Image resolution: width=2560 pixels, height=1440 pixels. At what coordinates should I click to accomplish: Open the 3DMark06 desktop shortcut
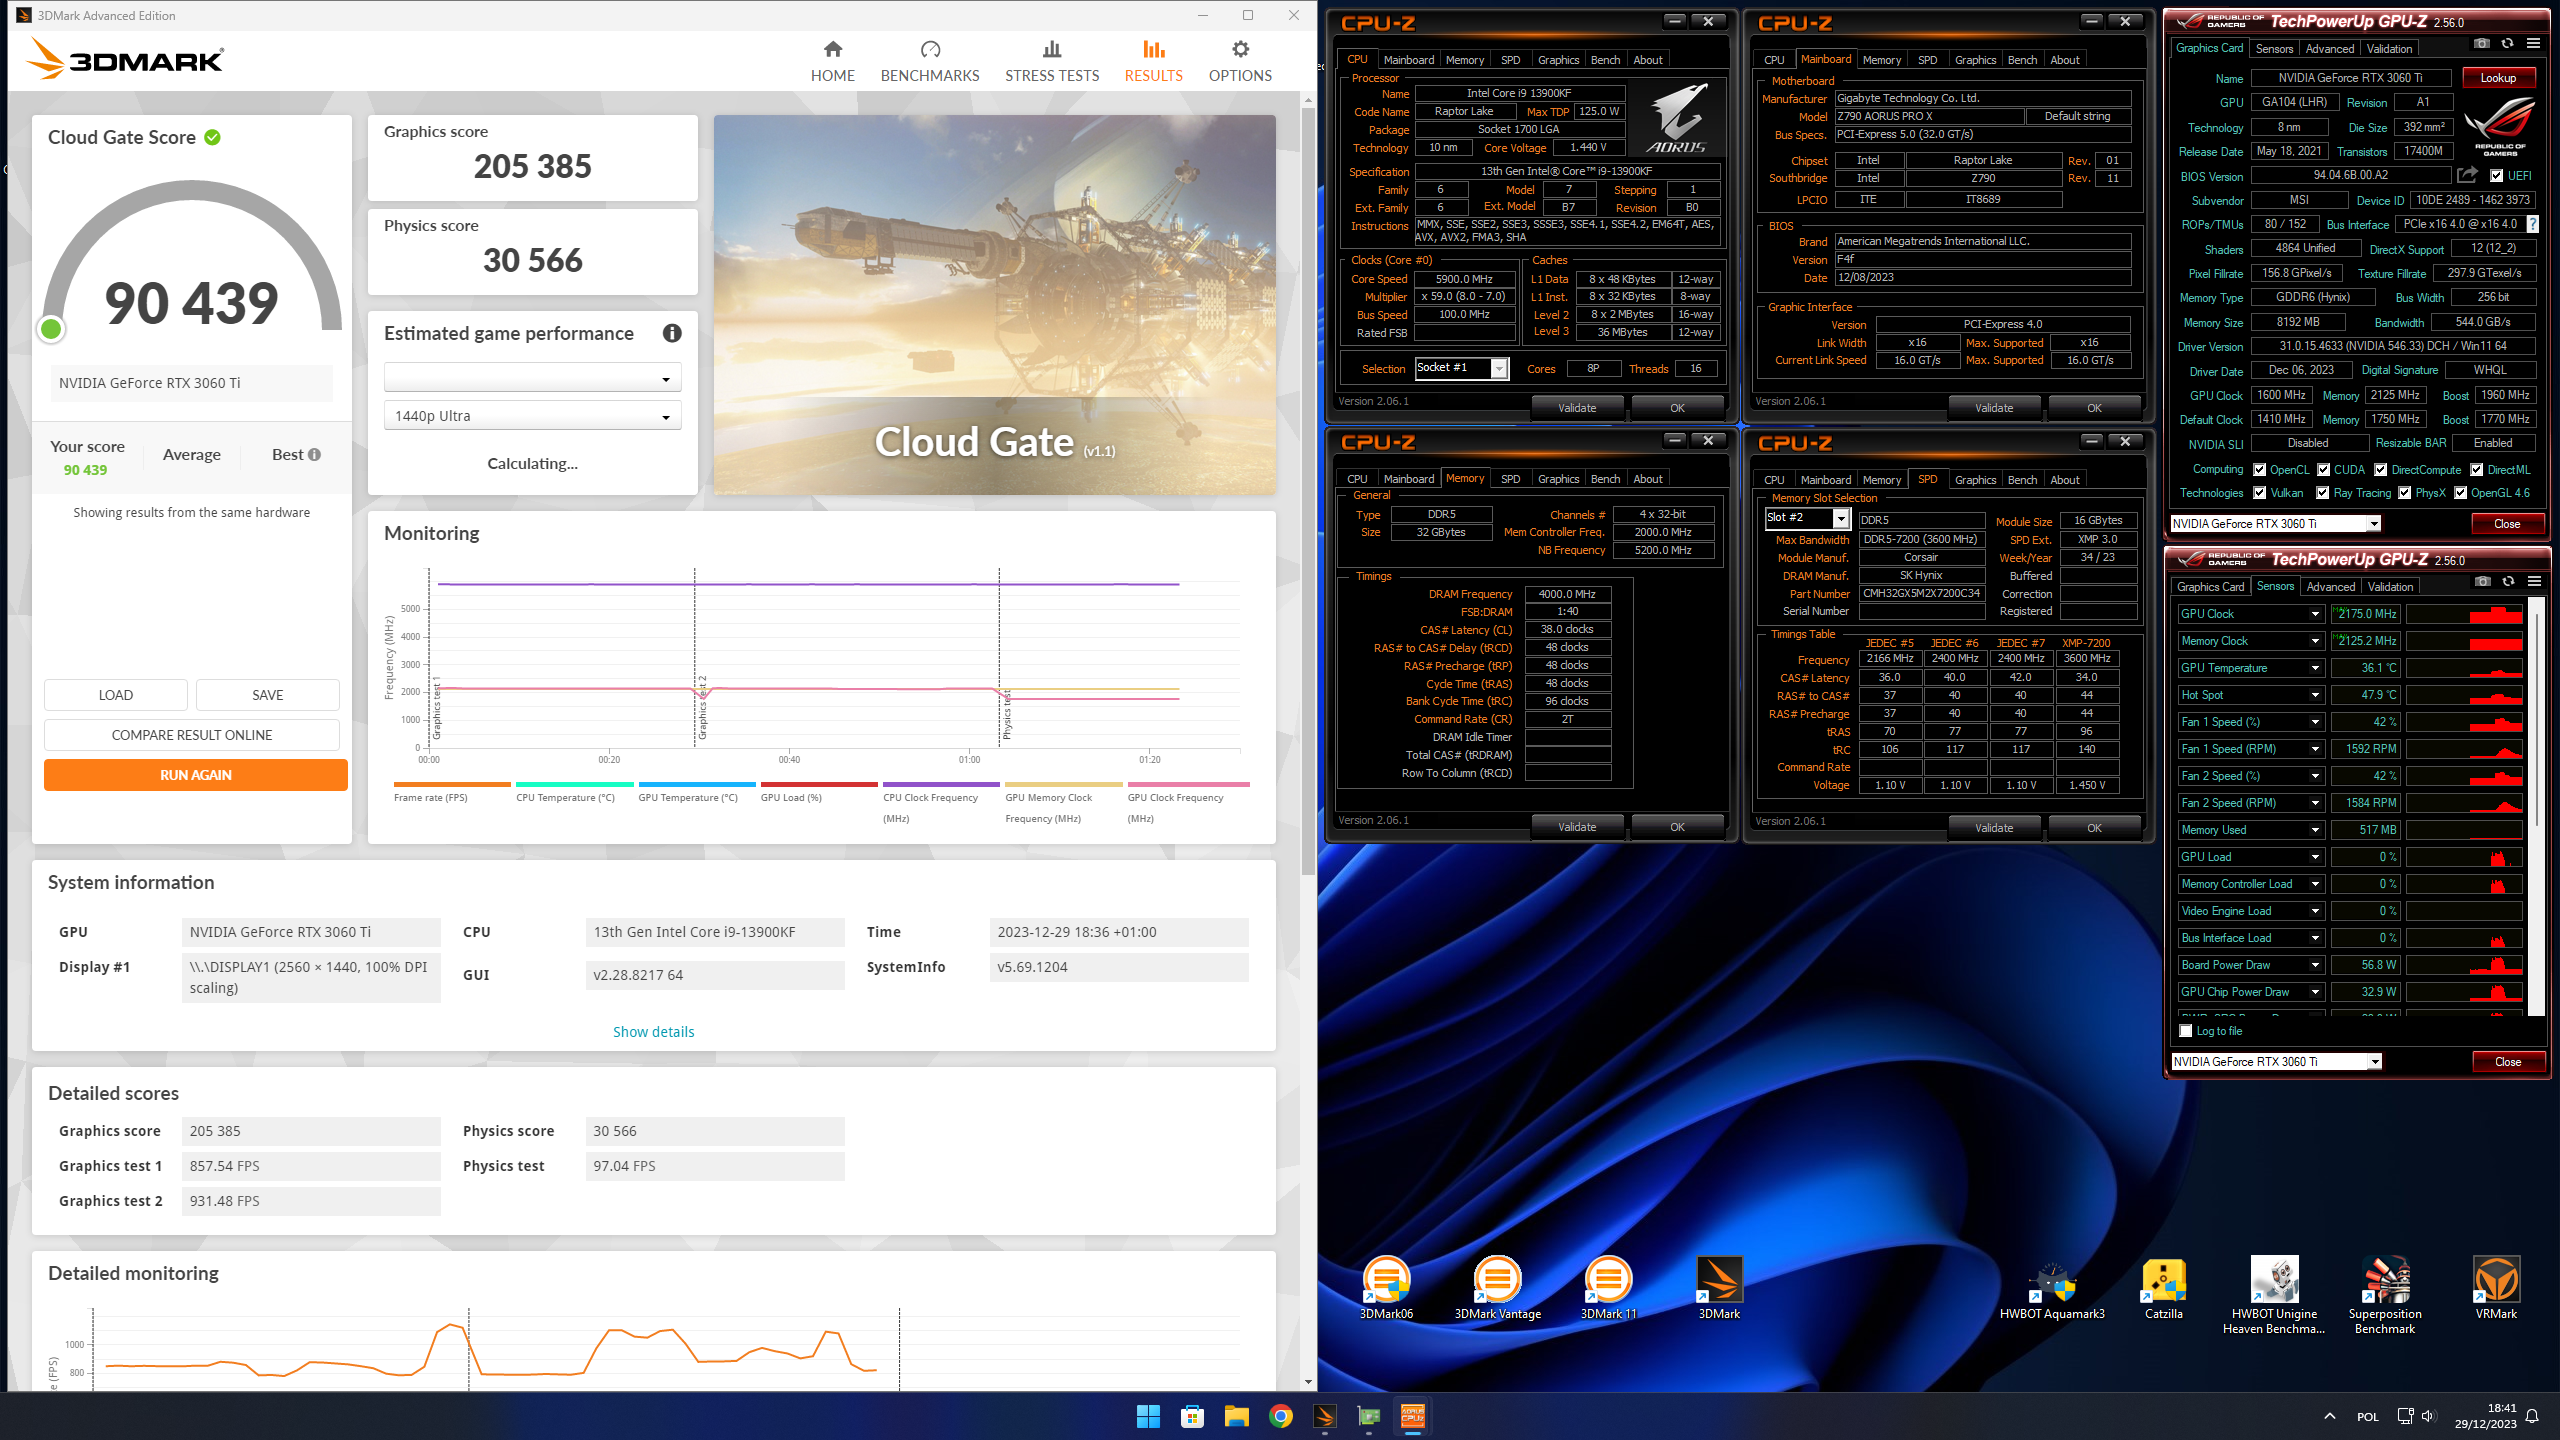tap(1386, 1288)
